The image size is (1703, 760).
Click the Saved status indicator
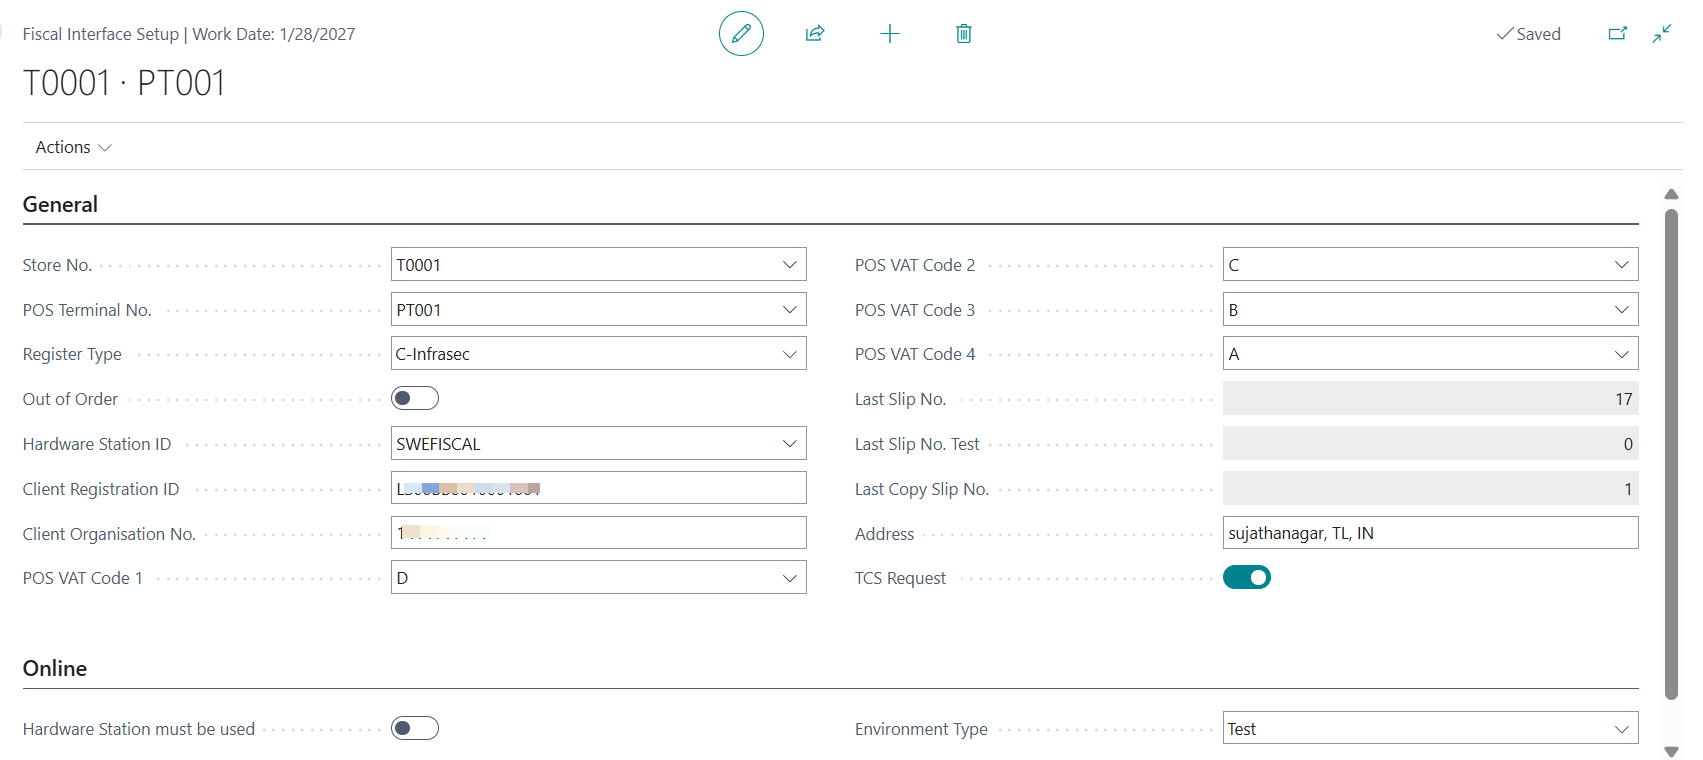click(1528, 34)
